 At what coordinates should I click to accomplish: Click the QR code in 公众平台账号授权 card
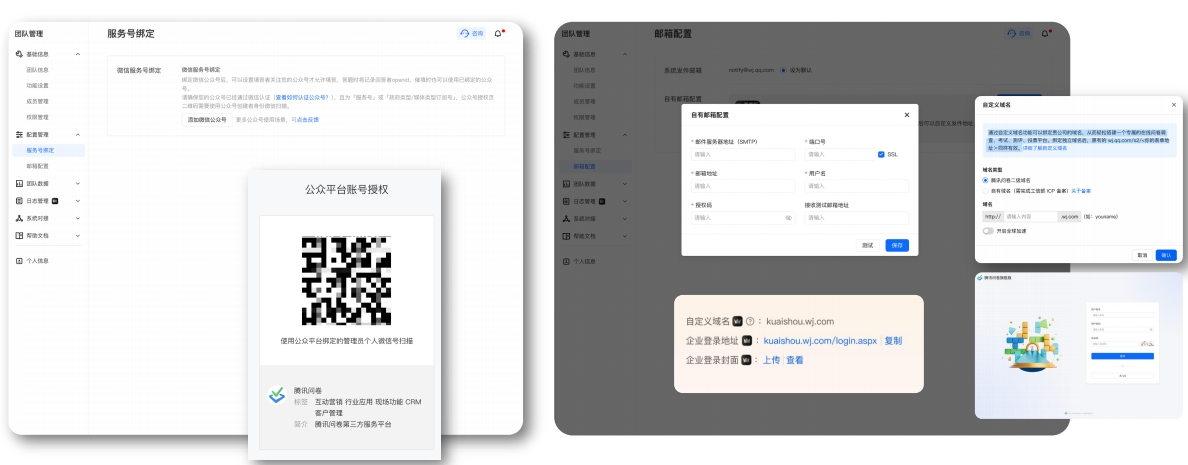[346, 280]
